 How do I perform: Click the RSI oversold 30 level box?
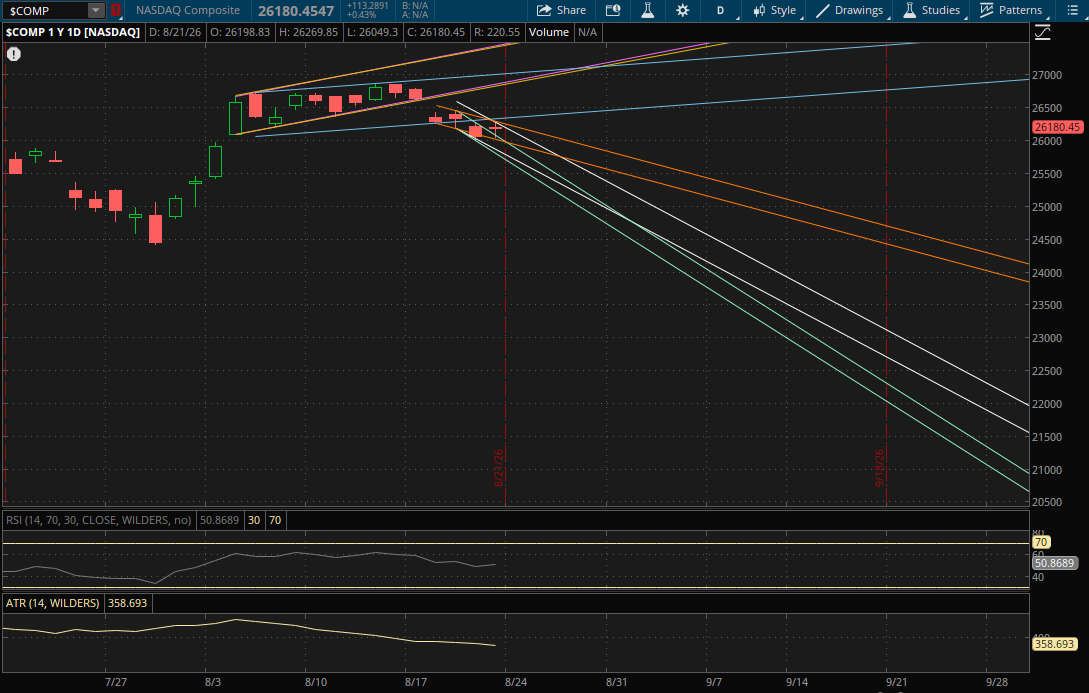254,520
